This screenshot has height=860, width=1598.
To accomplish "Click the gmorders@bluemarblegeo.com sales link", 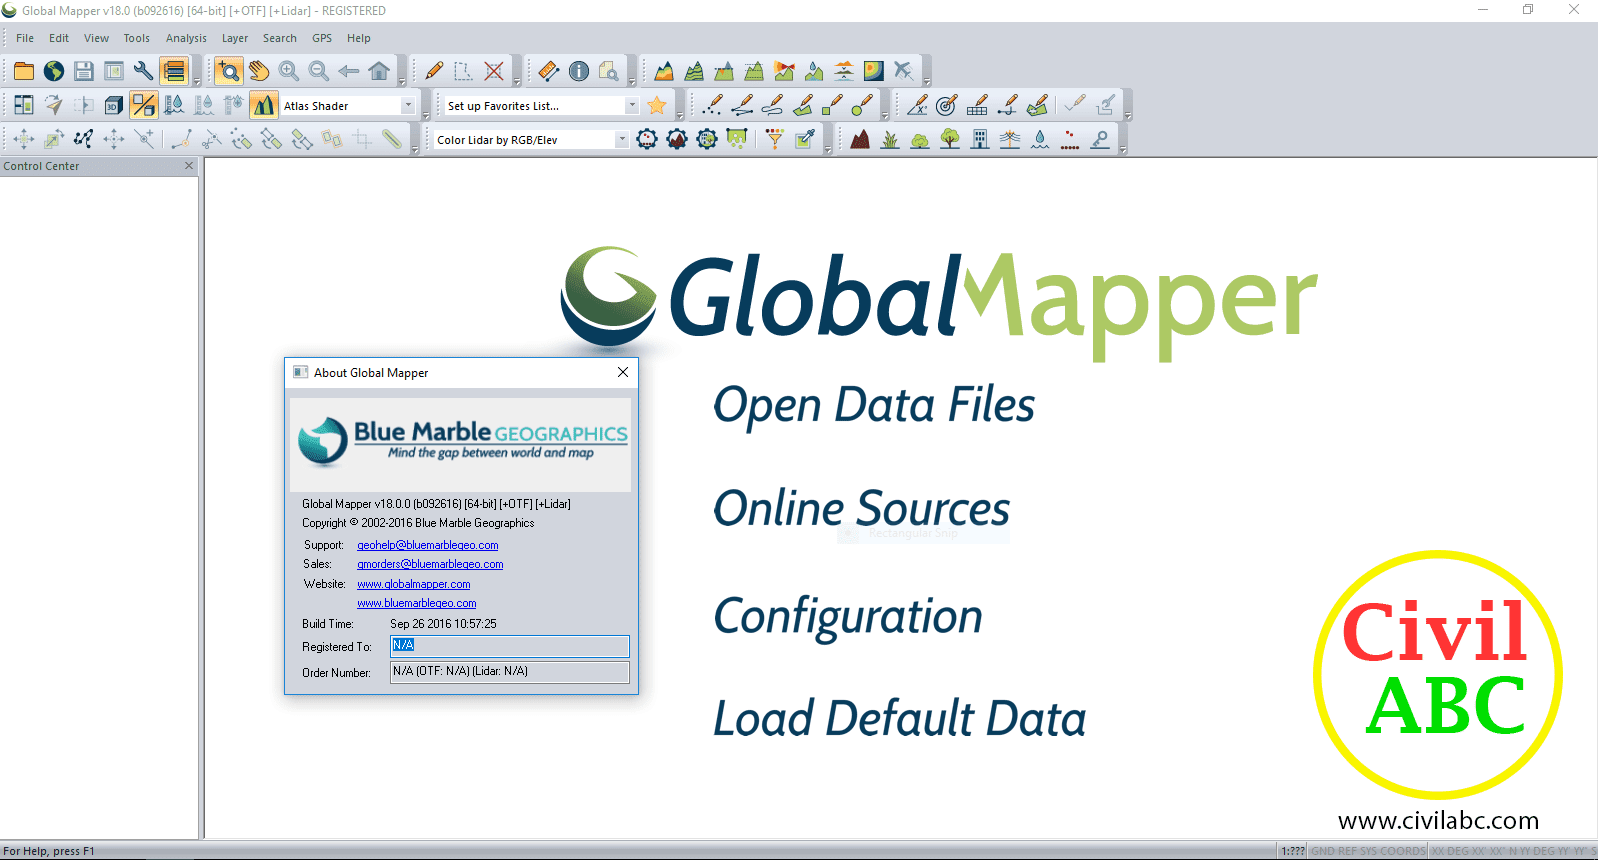I will coord(430,564).
